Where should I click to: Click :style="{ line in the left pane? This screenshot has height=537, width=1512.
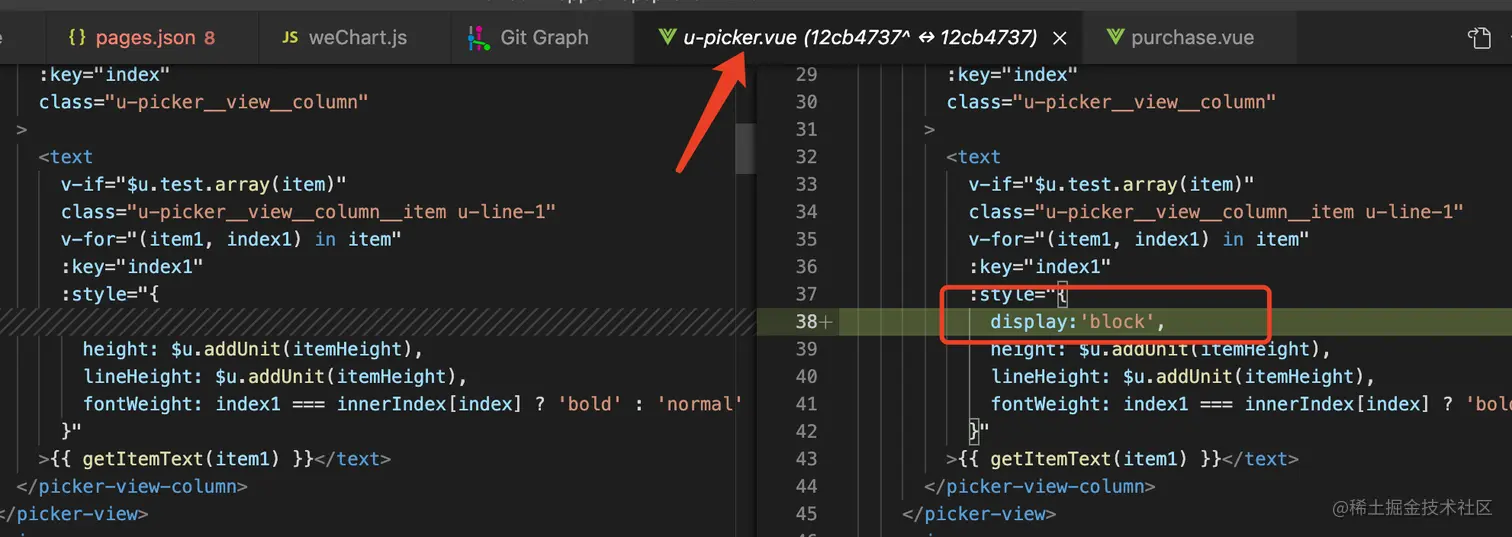point(110,294)
